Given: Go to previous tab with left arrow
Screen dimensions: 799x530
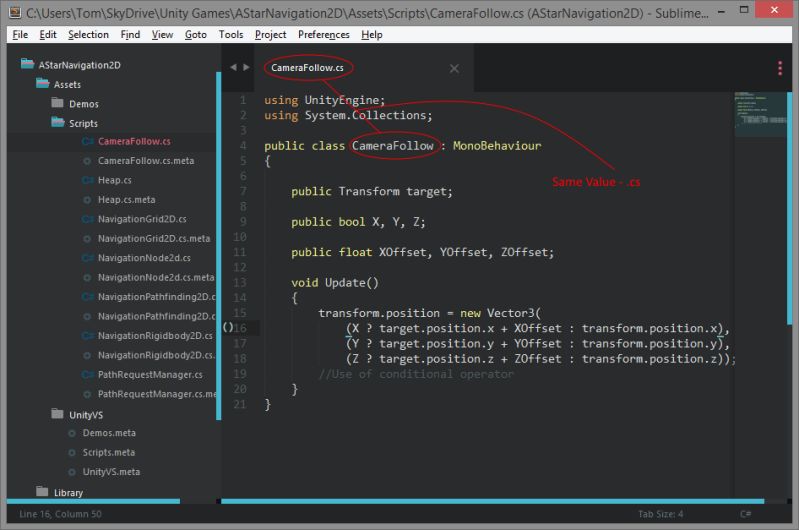Looking at the screenshot, I should coord(233,67).
